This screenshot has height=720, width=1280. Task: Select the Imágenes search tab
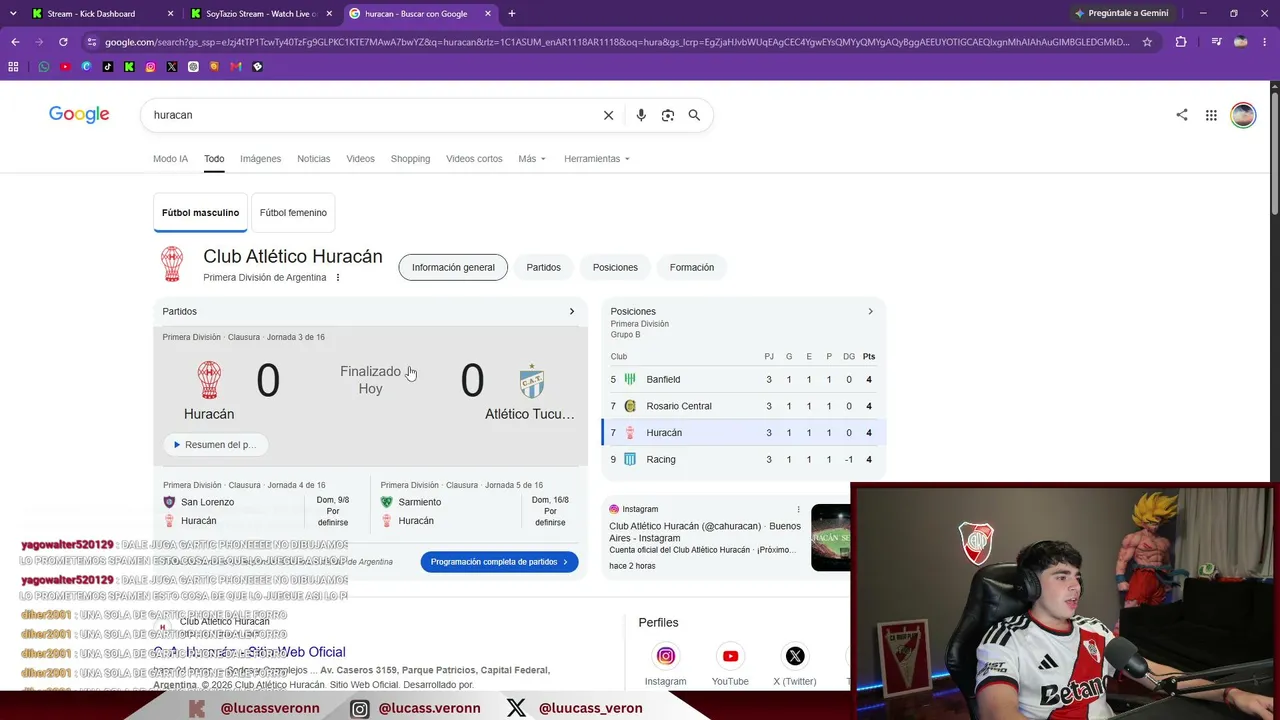click(x=260, y=159)
